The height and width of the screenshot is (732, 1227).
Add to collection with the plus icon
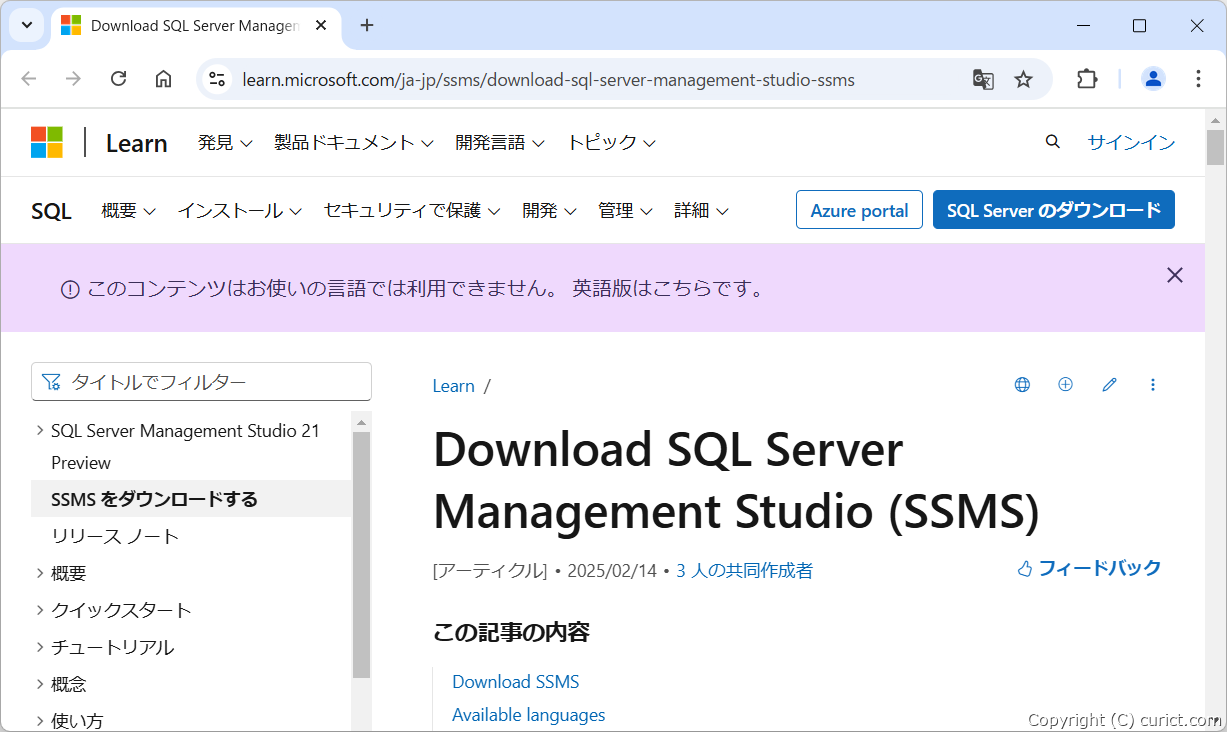click(1065, 384)
